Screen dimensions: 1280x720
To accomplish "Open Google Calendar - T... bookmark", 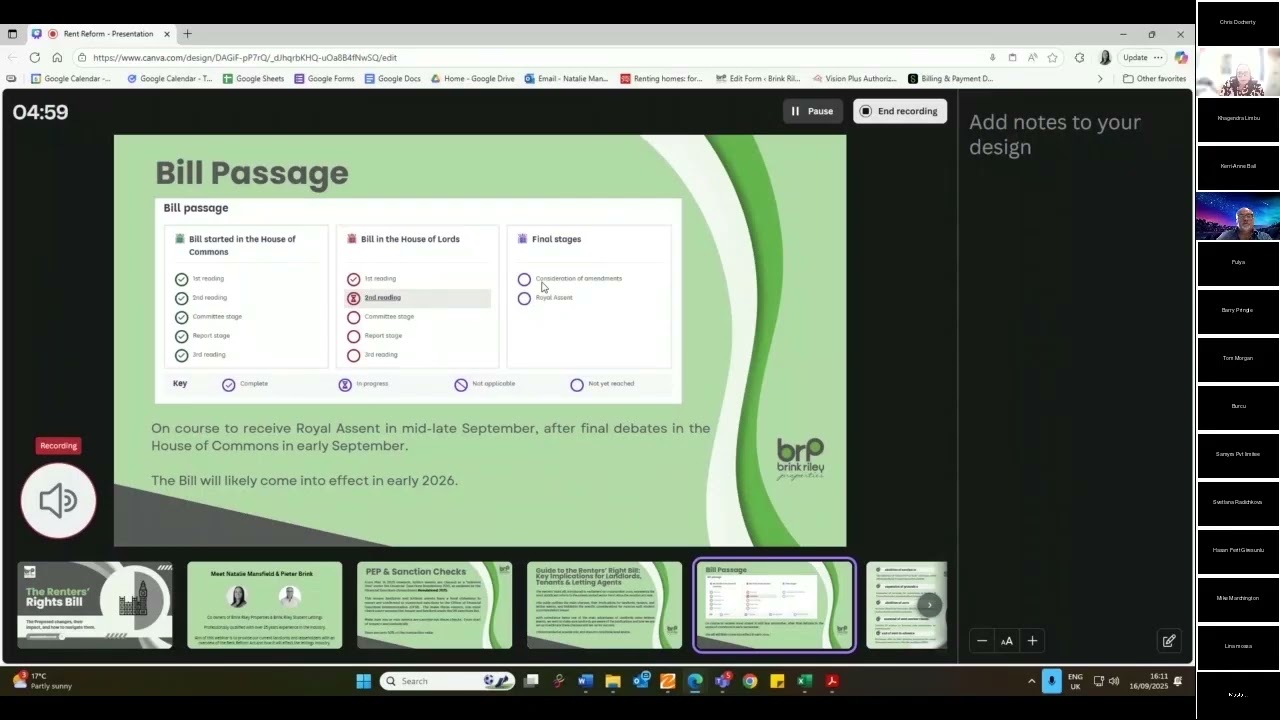I will coord(168,78).
